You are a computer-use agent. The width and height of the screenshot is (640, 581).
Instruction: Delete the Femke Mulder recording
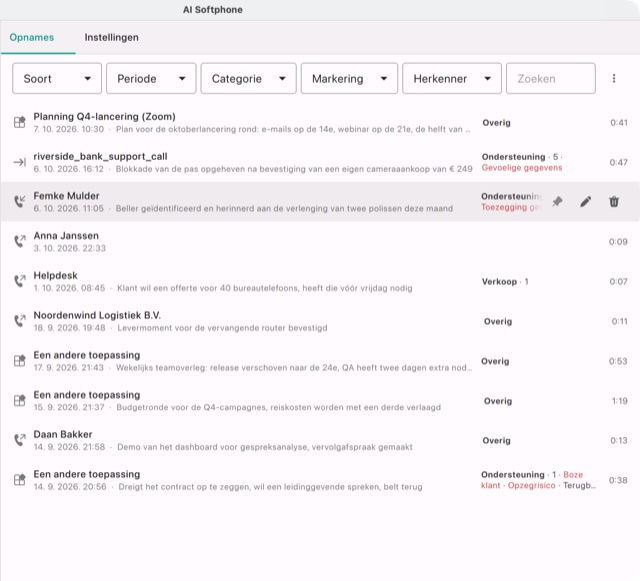pyautogui.click(x=614, y=201)
